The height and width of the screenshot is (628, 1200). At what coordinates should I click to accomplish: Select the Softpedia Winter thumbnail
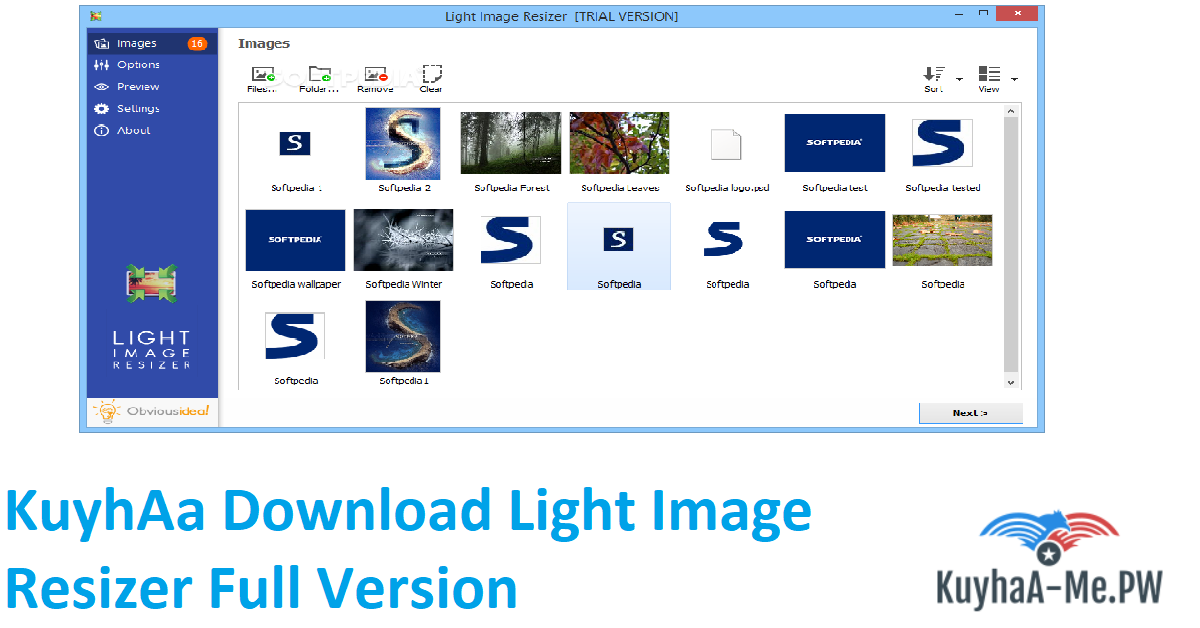pos(403,240)
